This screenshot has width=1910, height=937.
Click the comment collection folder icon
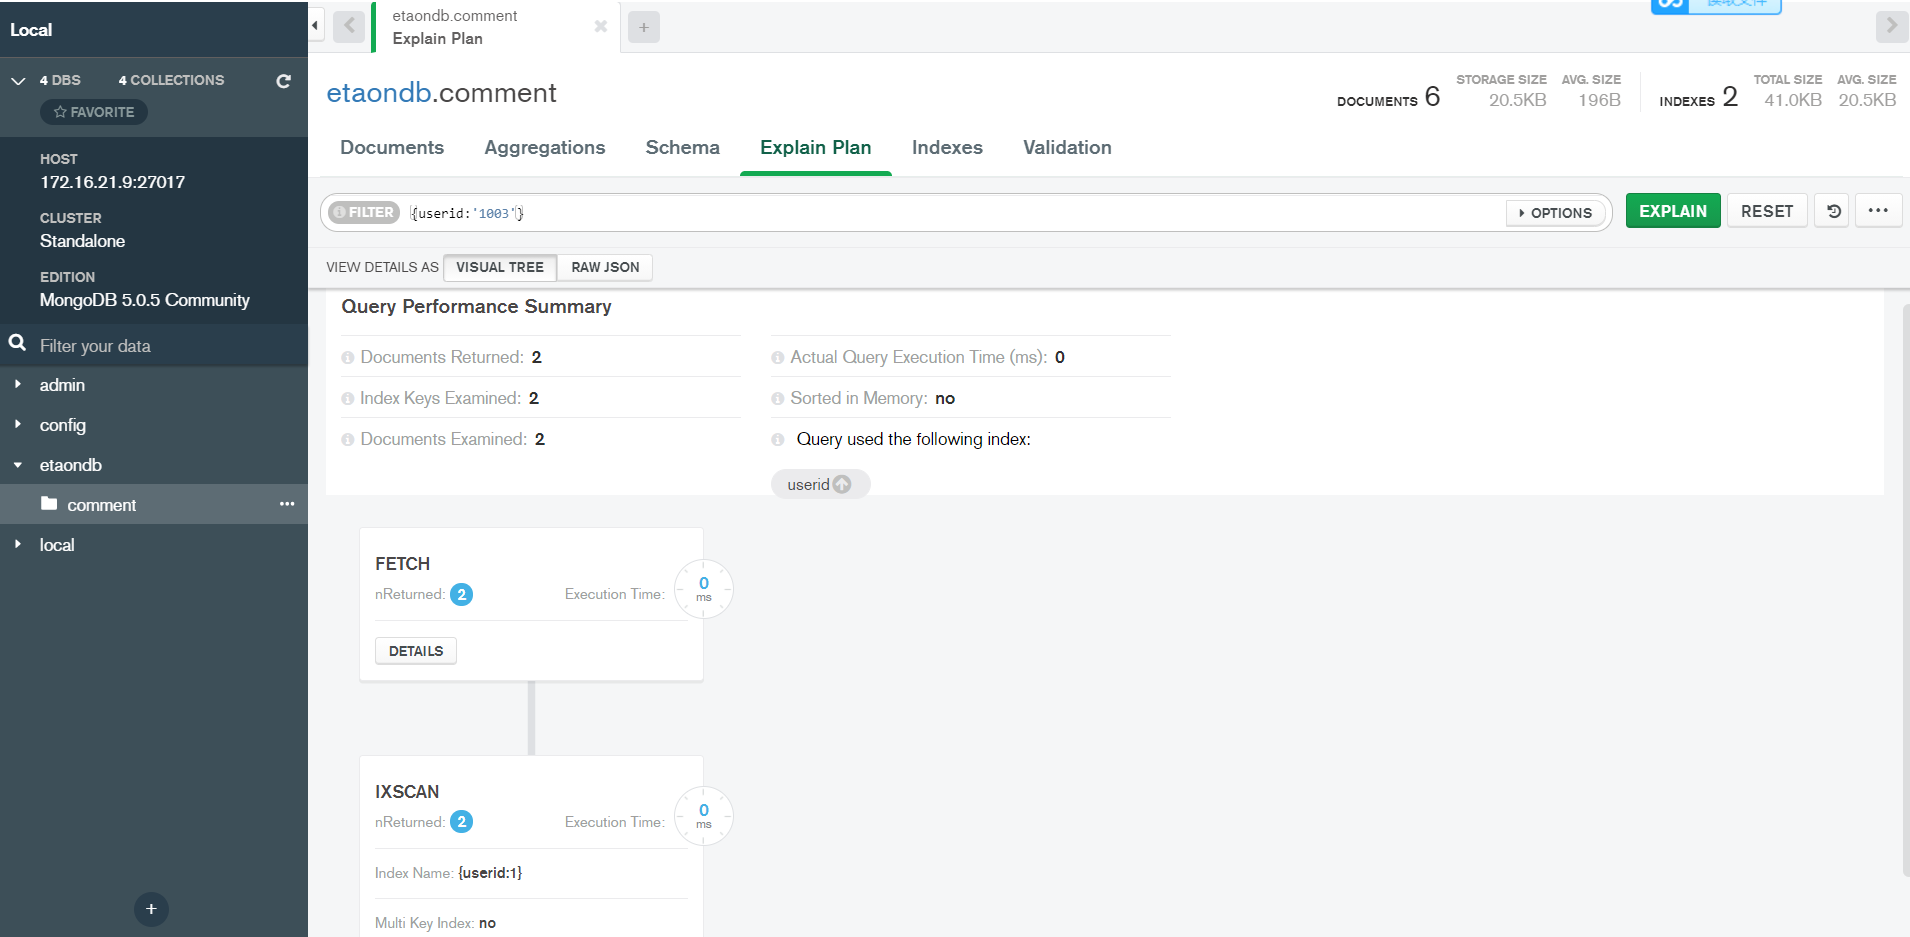[49, 503]
